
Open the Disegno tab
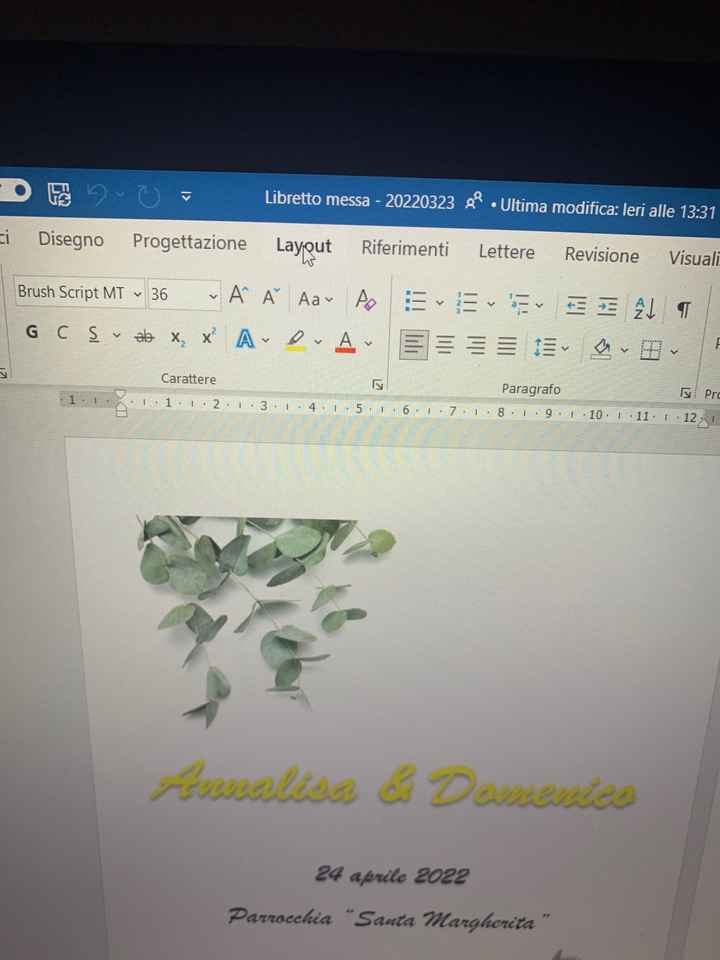(71, 239)
